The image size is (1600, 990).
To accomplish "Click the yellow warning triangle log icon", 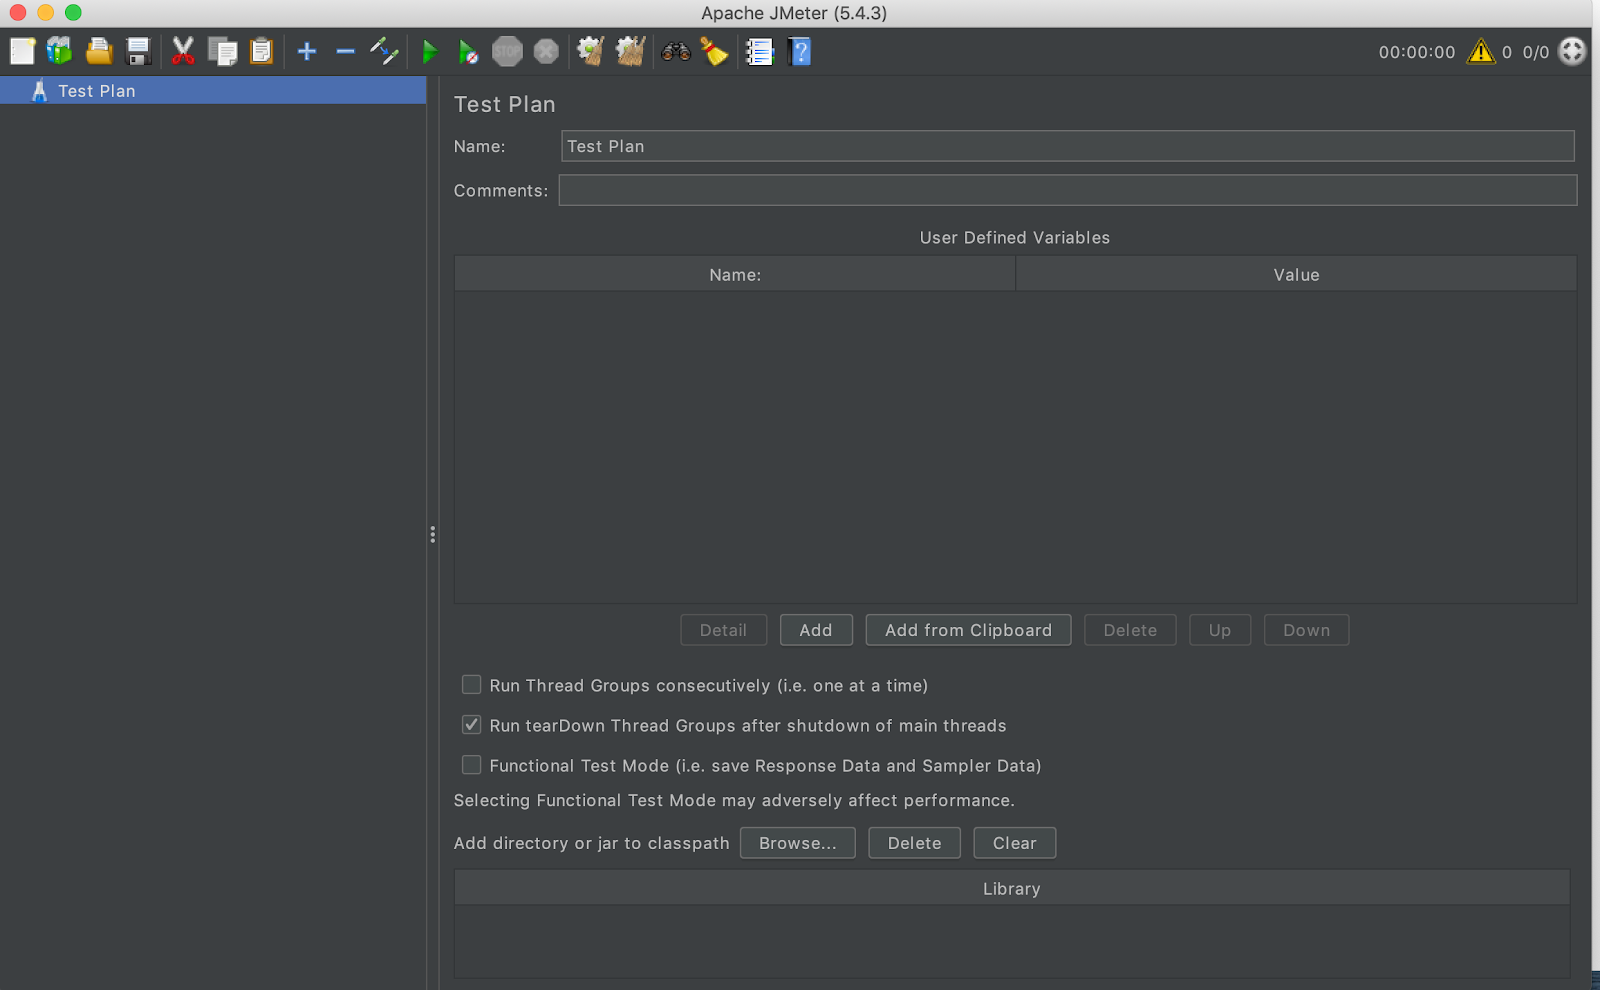I will 1481,51.
